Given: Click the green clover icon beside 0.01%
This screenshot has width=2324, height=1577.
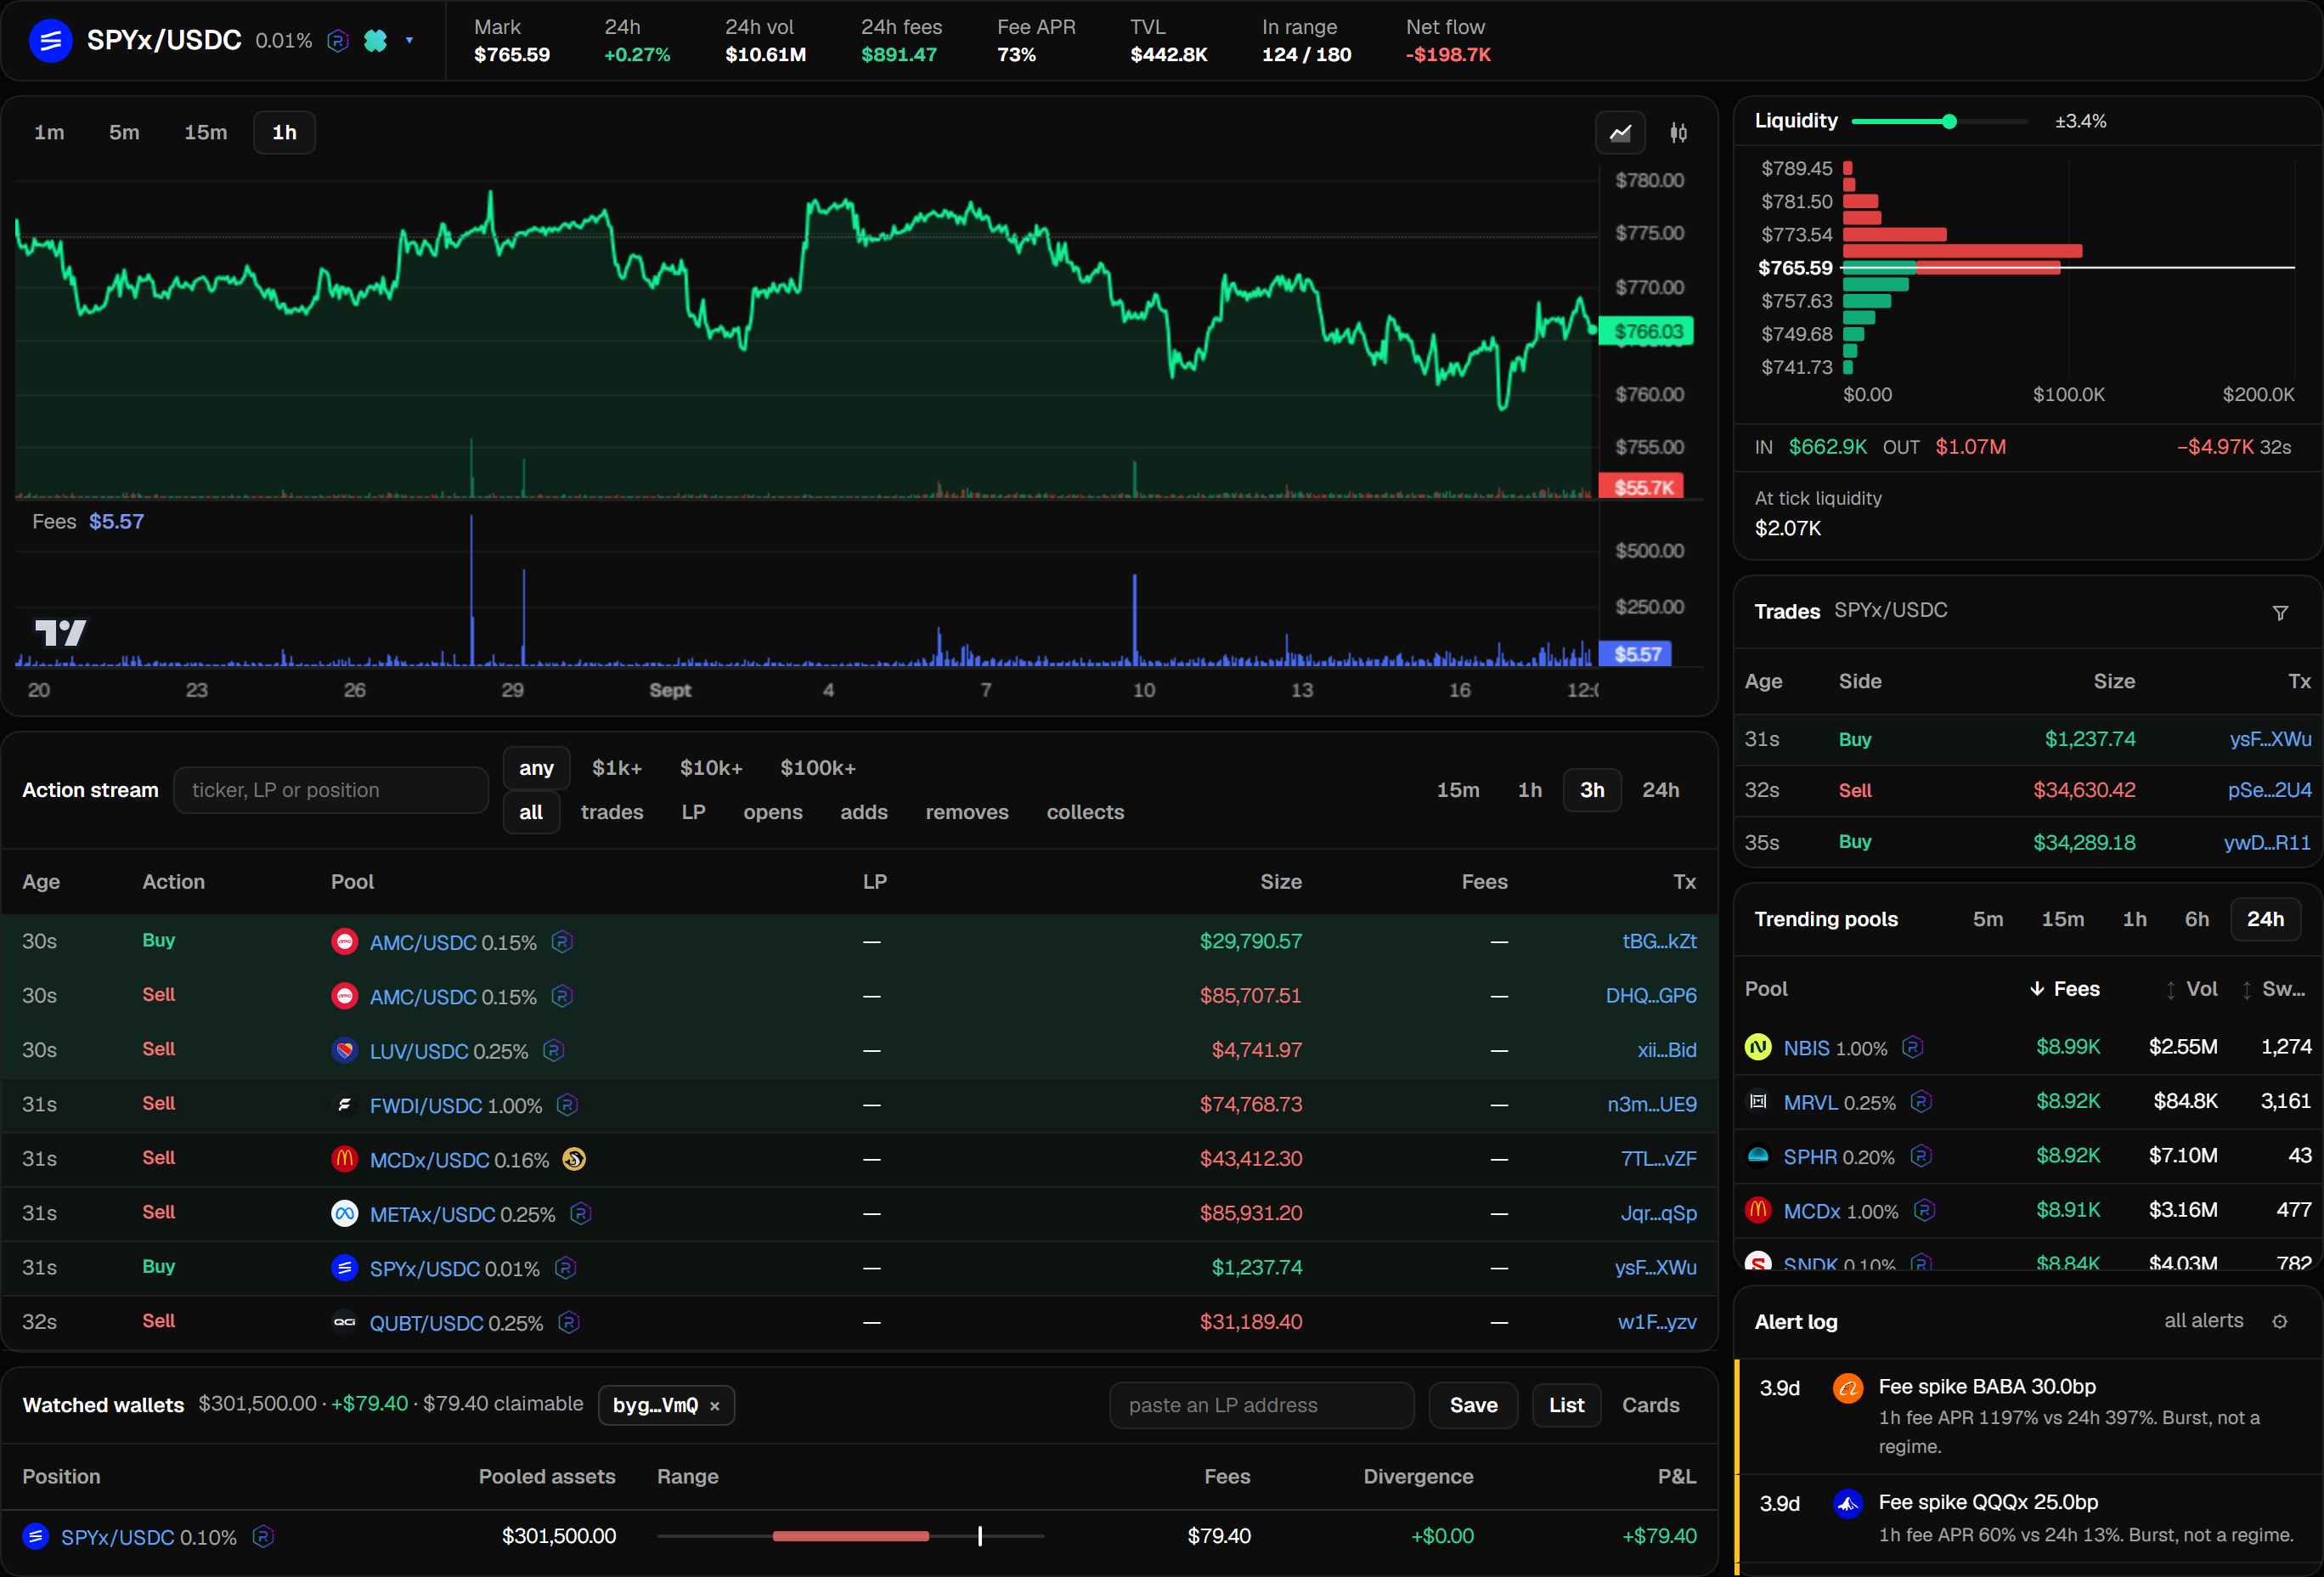Looking at the screenshot, I should point(375,41).
